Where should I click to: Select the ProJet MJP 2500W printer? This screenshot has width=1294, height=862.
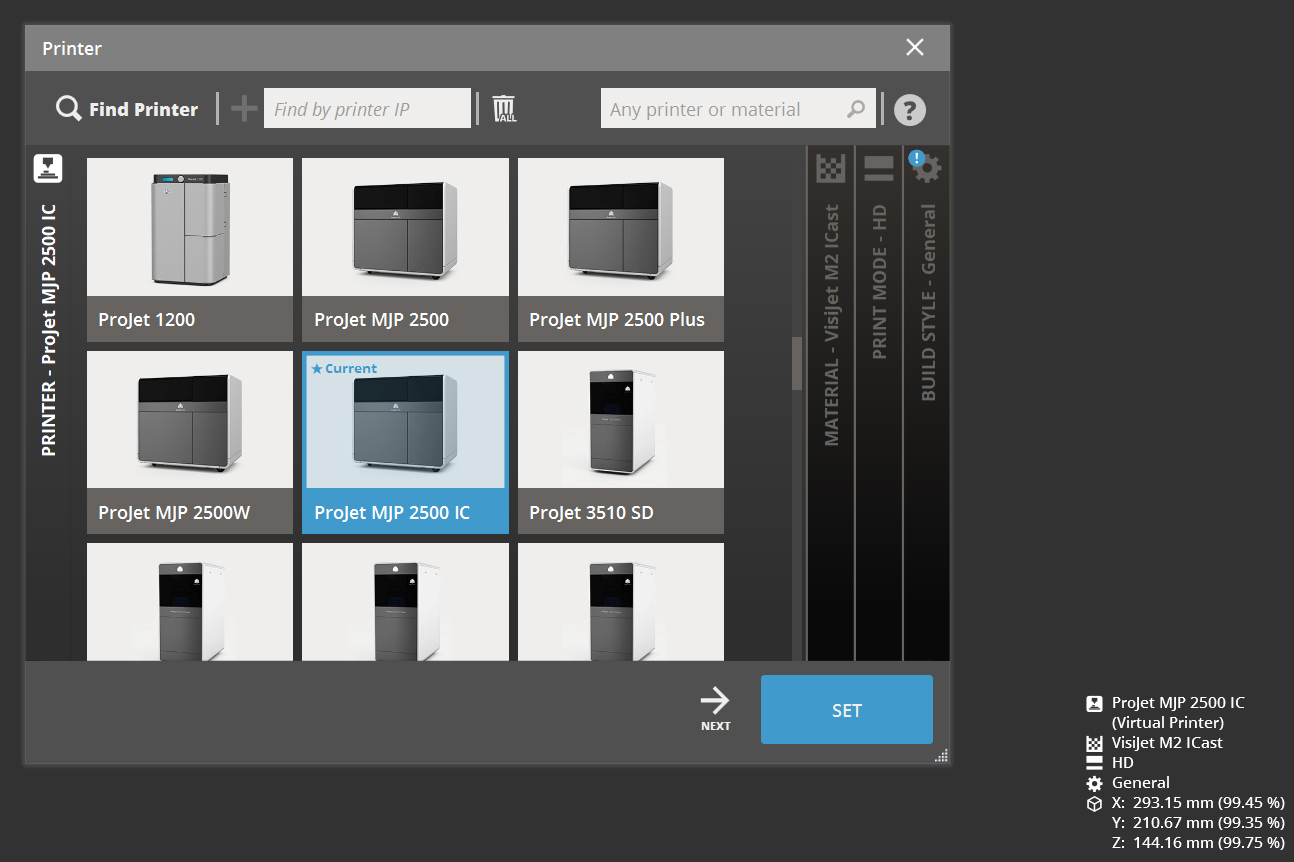pos(189,442)
